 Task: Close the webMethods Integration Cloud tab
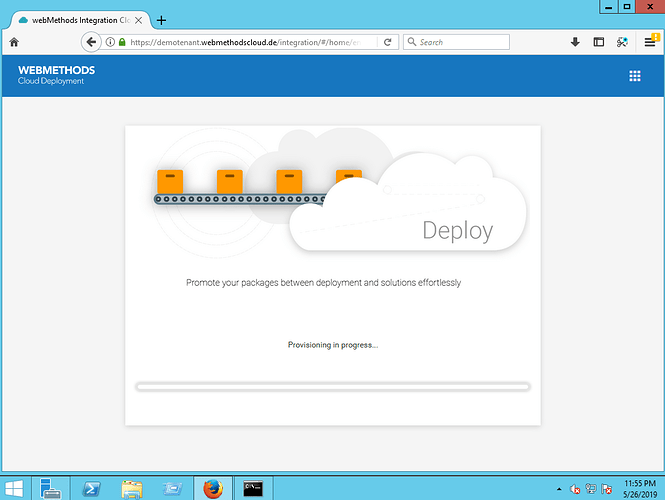(138, 20)
